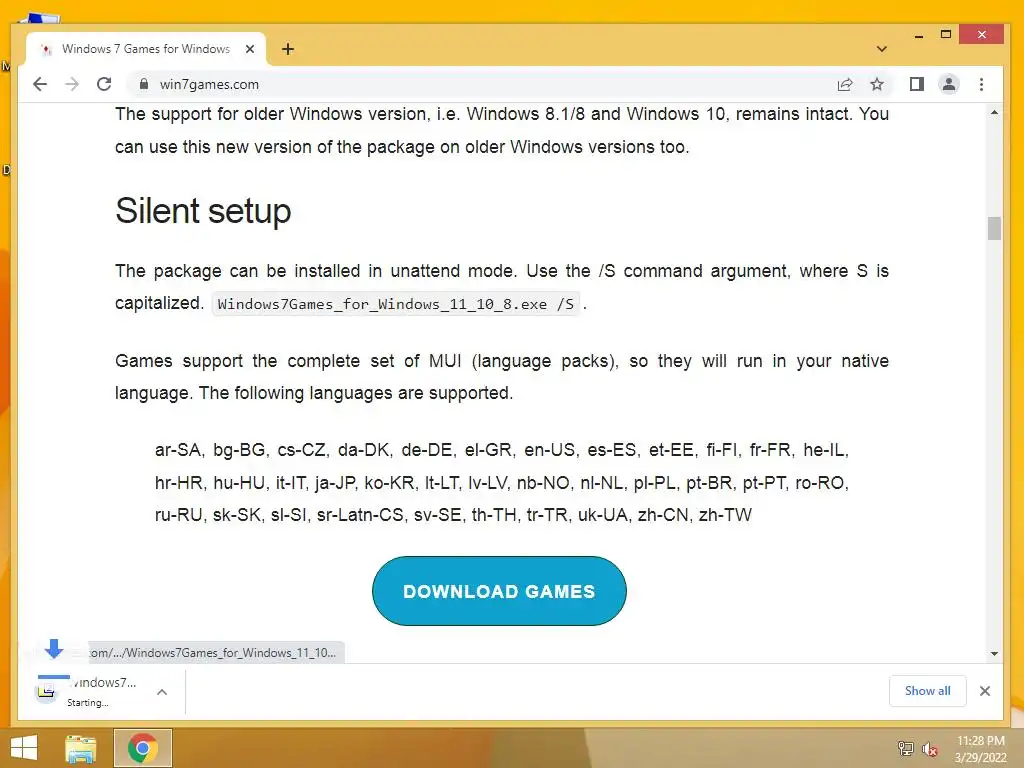Open Chrome side panel
Image resolution: width=1024 pixels, height=768 pixels.
(x=916, y=84)
